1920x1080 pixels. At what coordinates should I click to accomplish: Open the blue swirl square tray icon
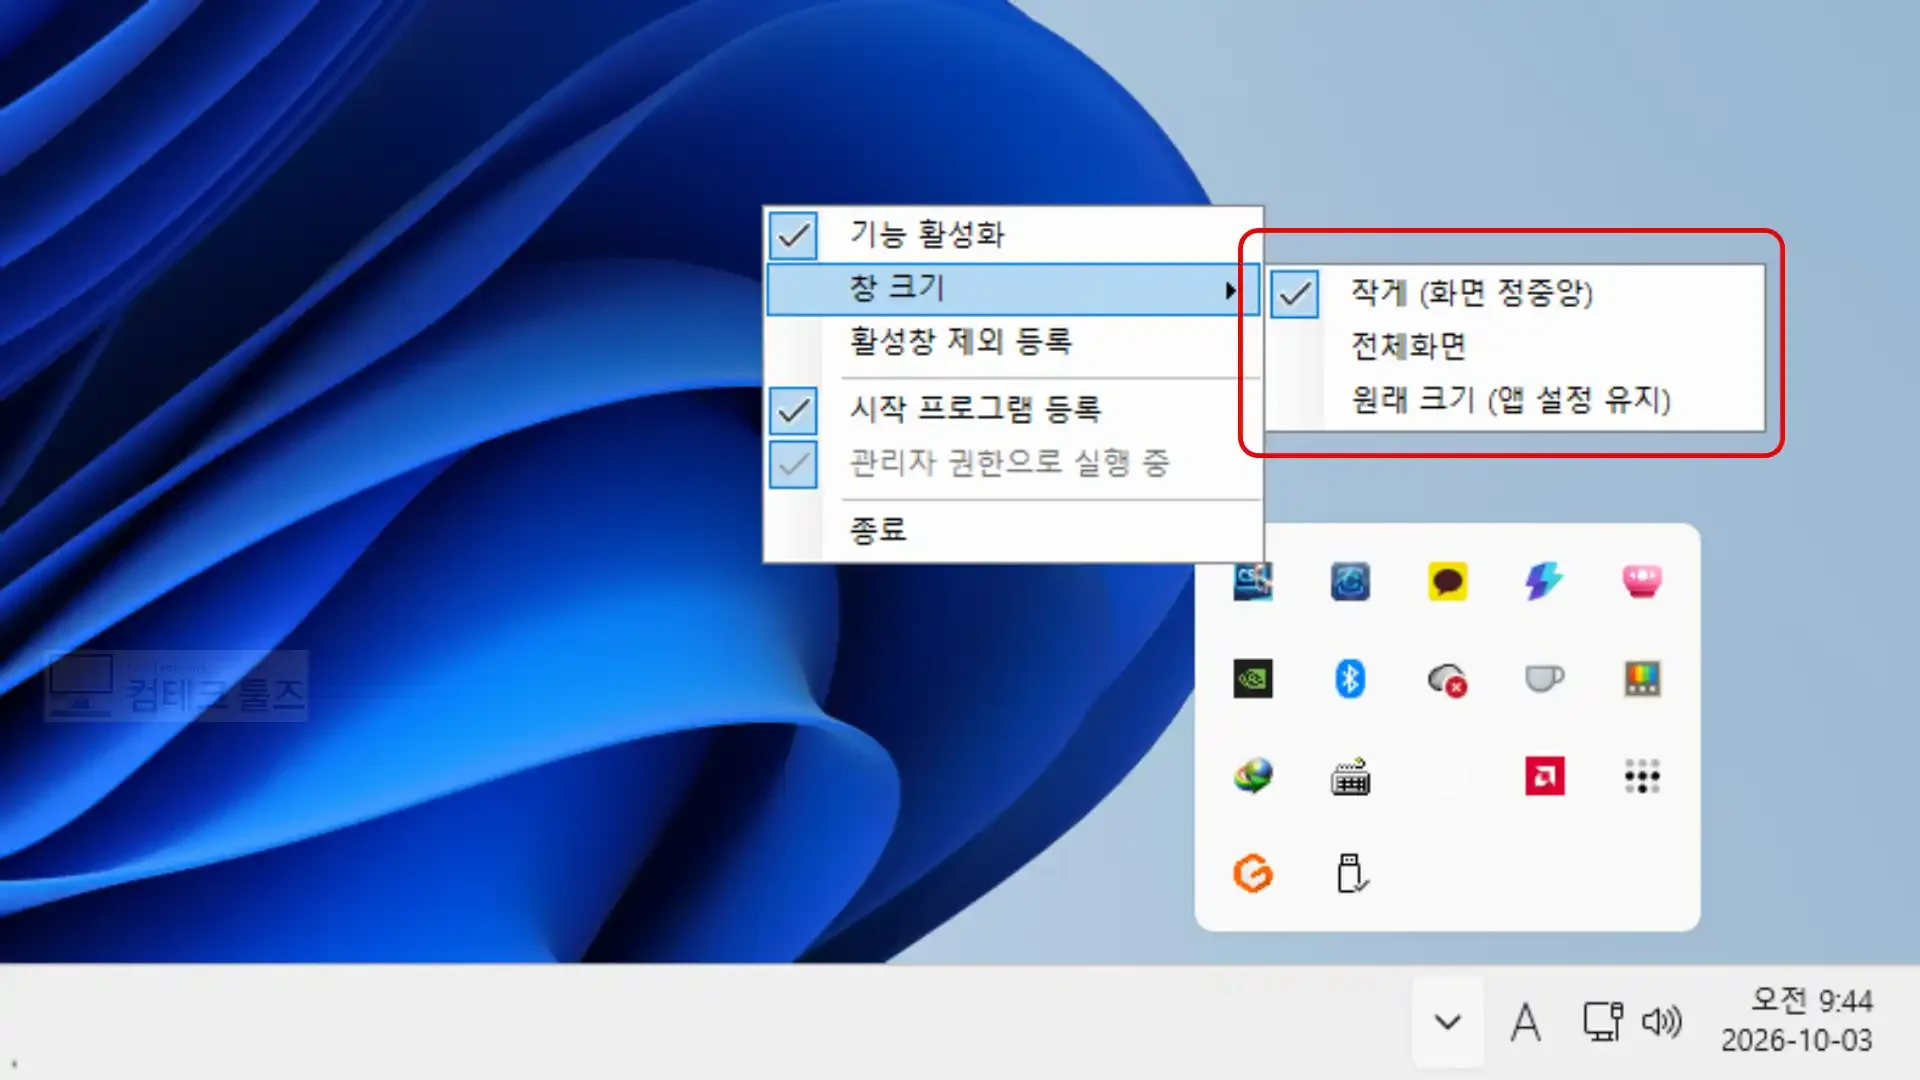coord(1350,581)
